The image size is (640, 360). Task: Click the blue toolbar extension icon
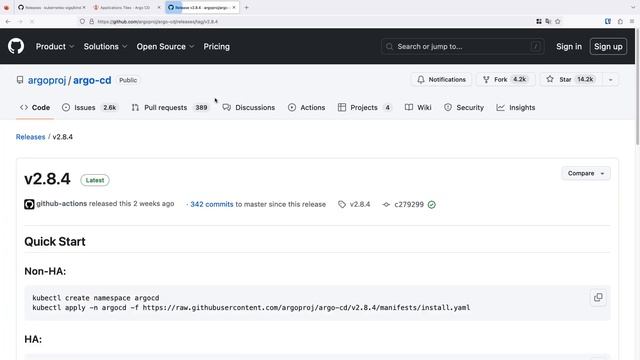(x=608, y=21)
